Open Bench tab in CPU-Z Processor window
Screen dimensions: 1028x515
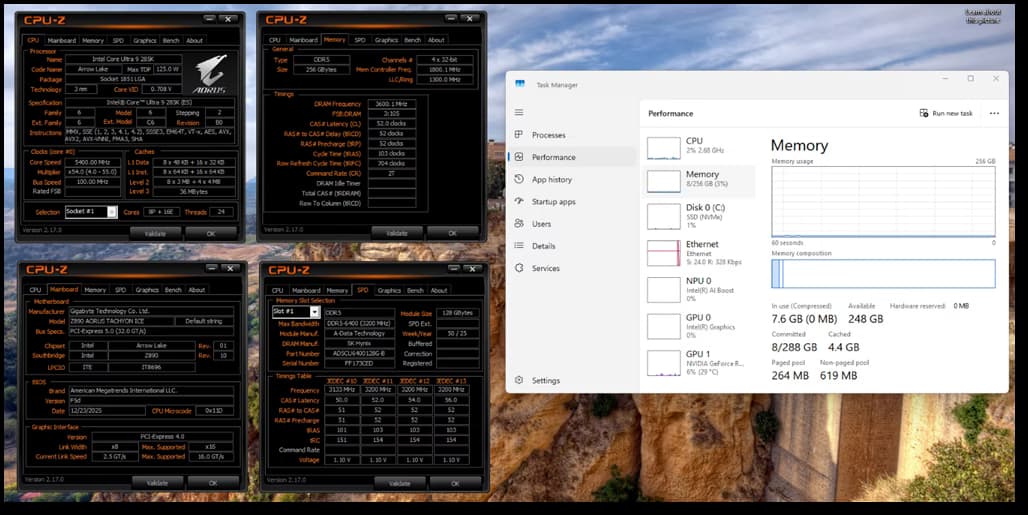point(171,41)
